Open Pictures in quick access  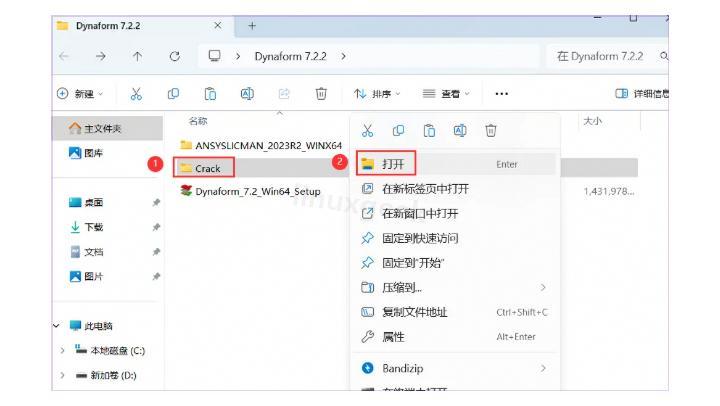86,276
